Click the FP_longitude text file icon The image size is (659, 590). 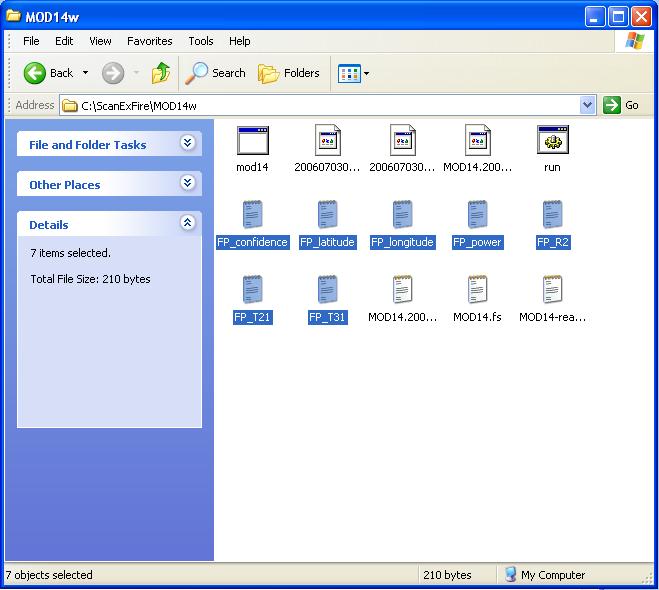click(402, 214)
